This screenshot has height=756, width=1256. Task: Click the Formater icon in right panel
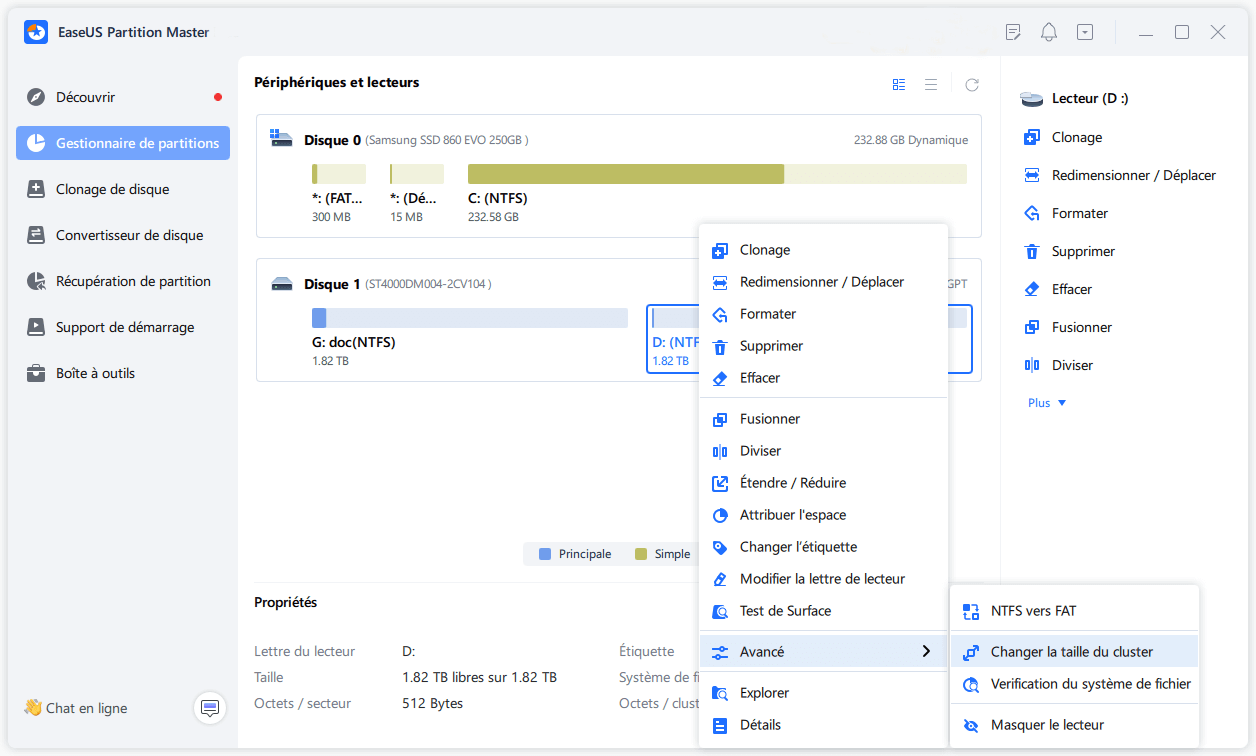(1032, 213)
